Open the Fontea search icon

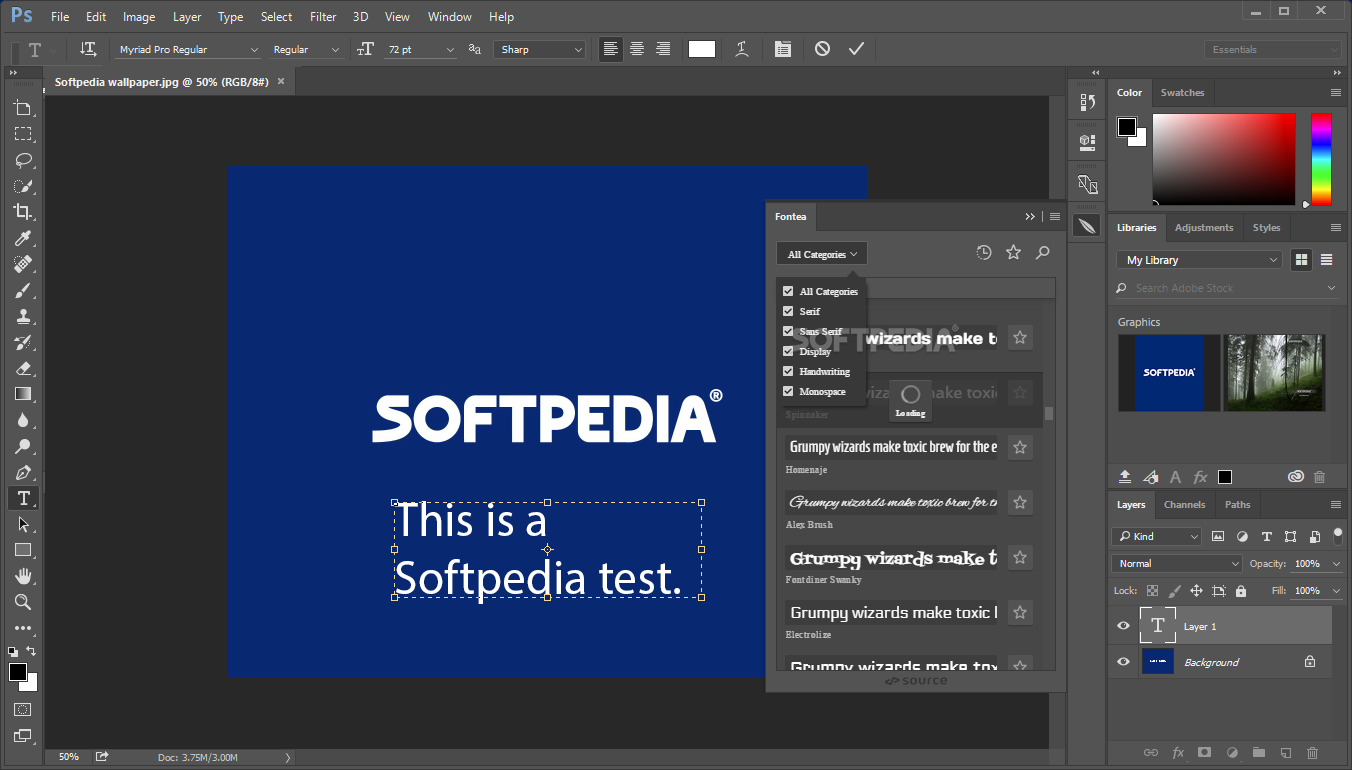point(1043,253)
